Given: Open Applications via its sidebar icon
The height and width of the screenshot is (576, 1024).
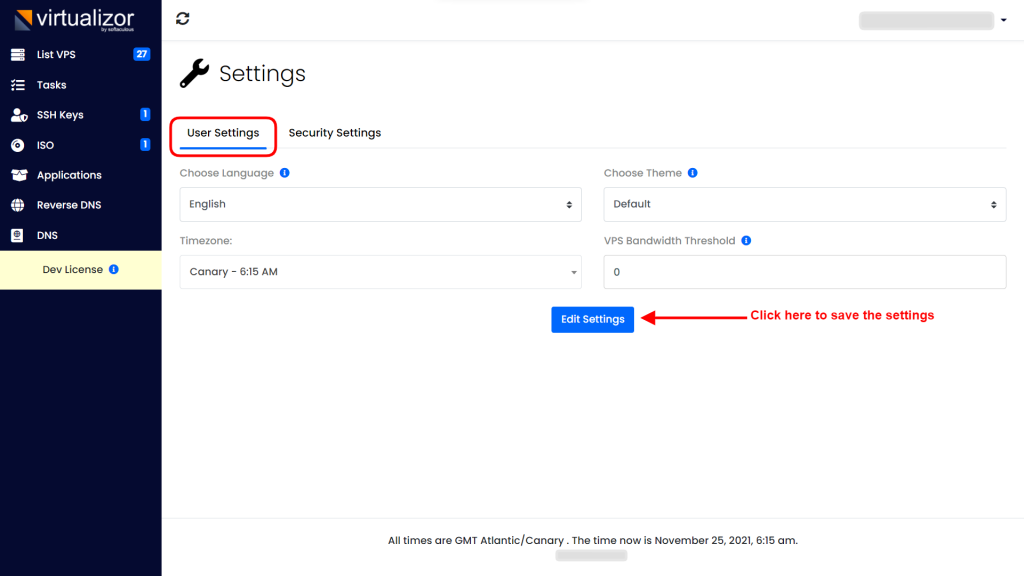Looking at the screenshot, I should (x=18, y=174).
